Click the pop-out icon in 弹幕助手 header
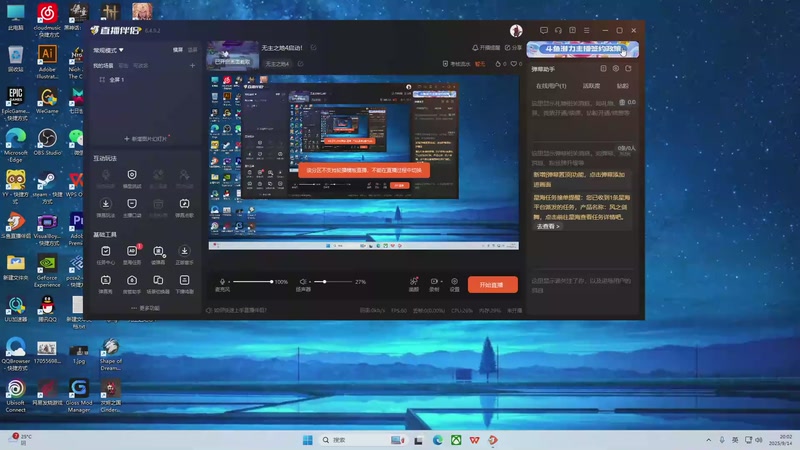The image size is (800, 450). 628,68
